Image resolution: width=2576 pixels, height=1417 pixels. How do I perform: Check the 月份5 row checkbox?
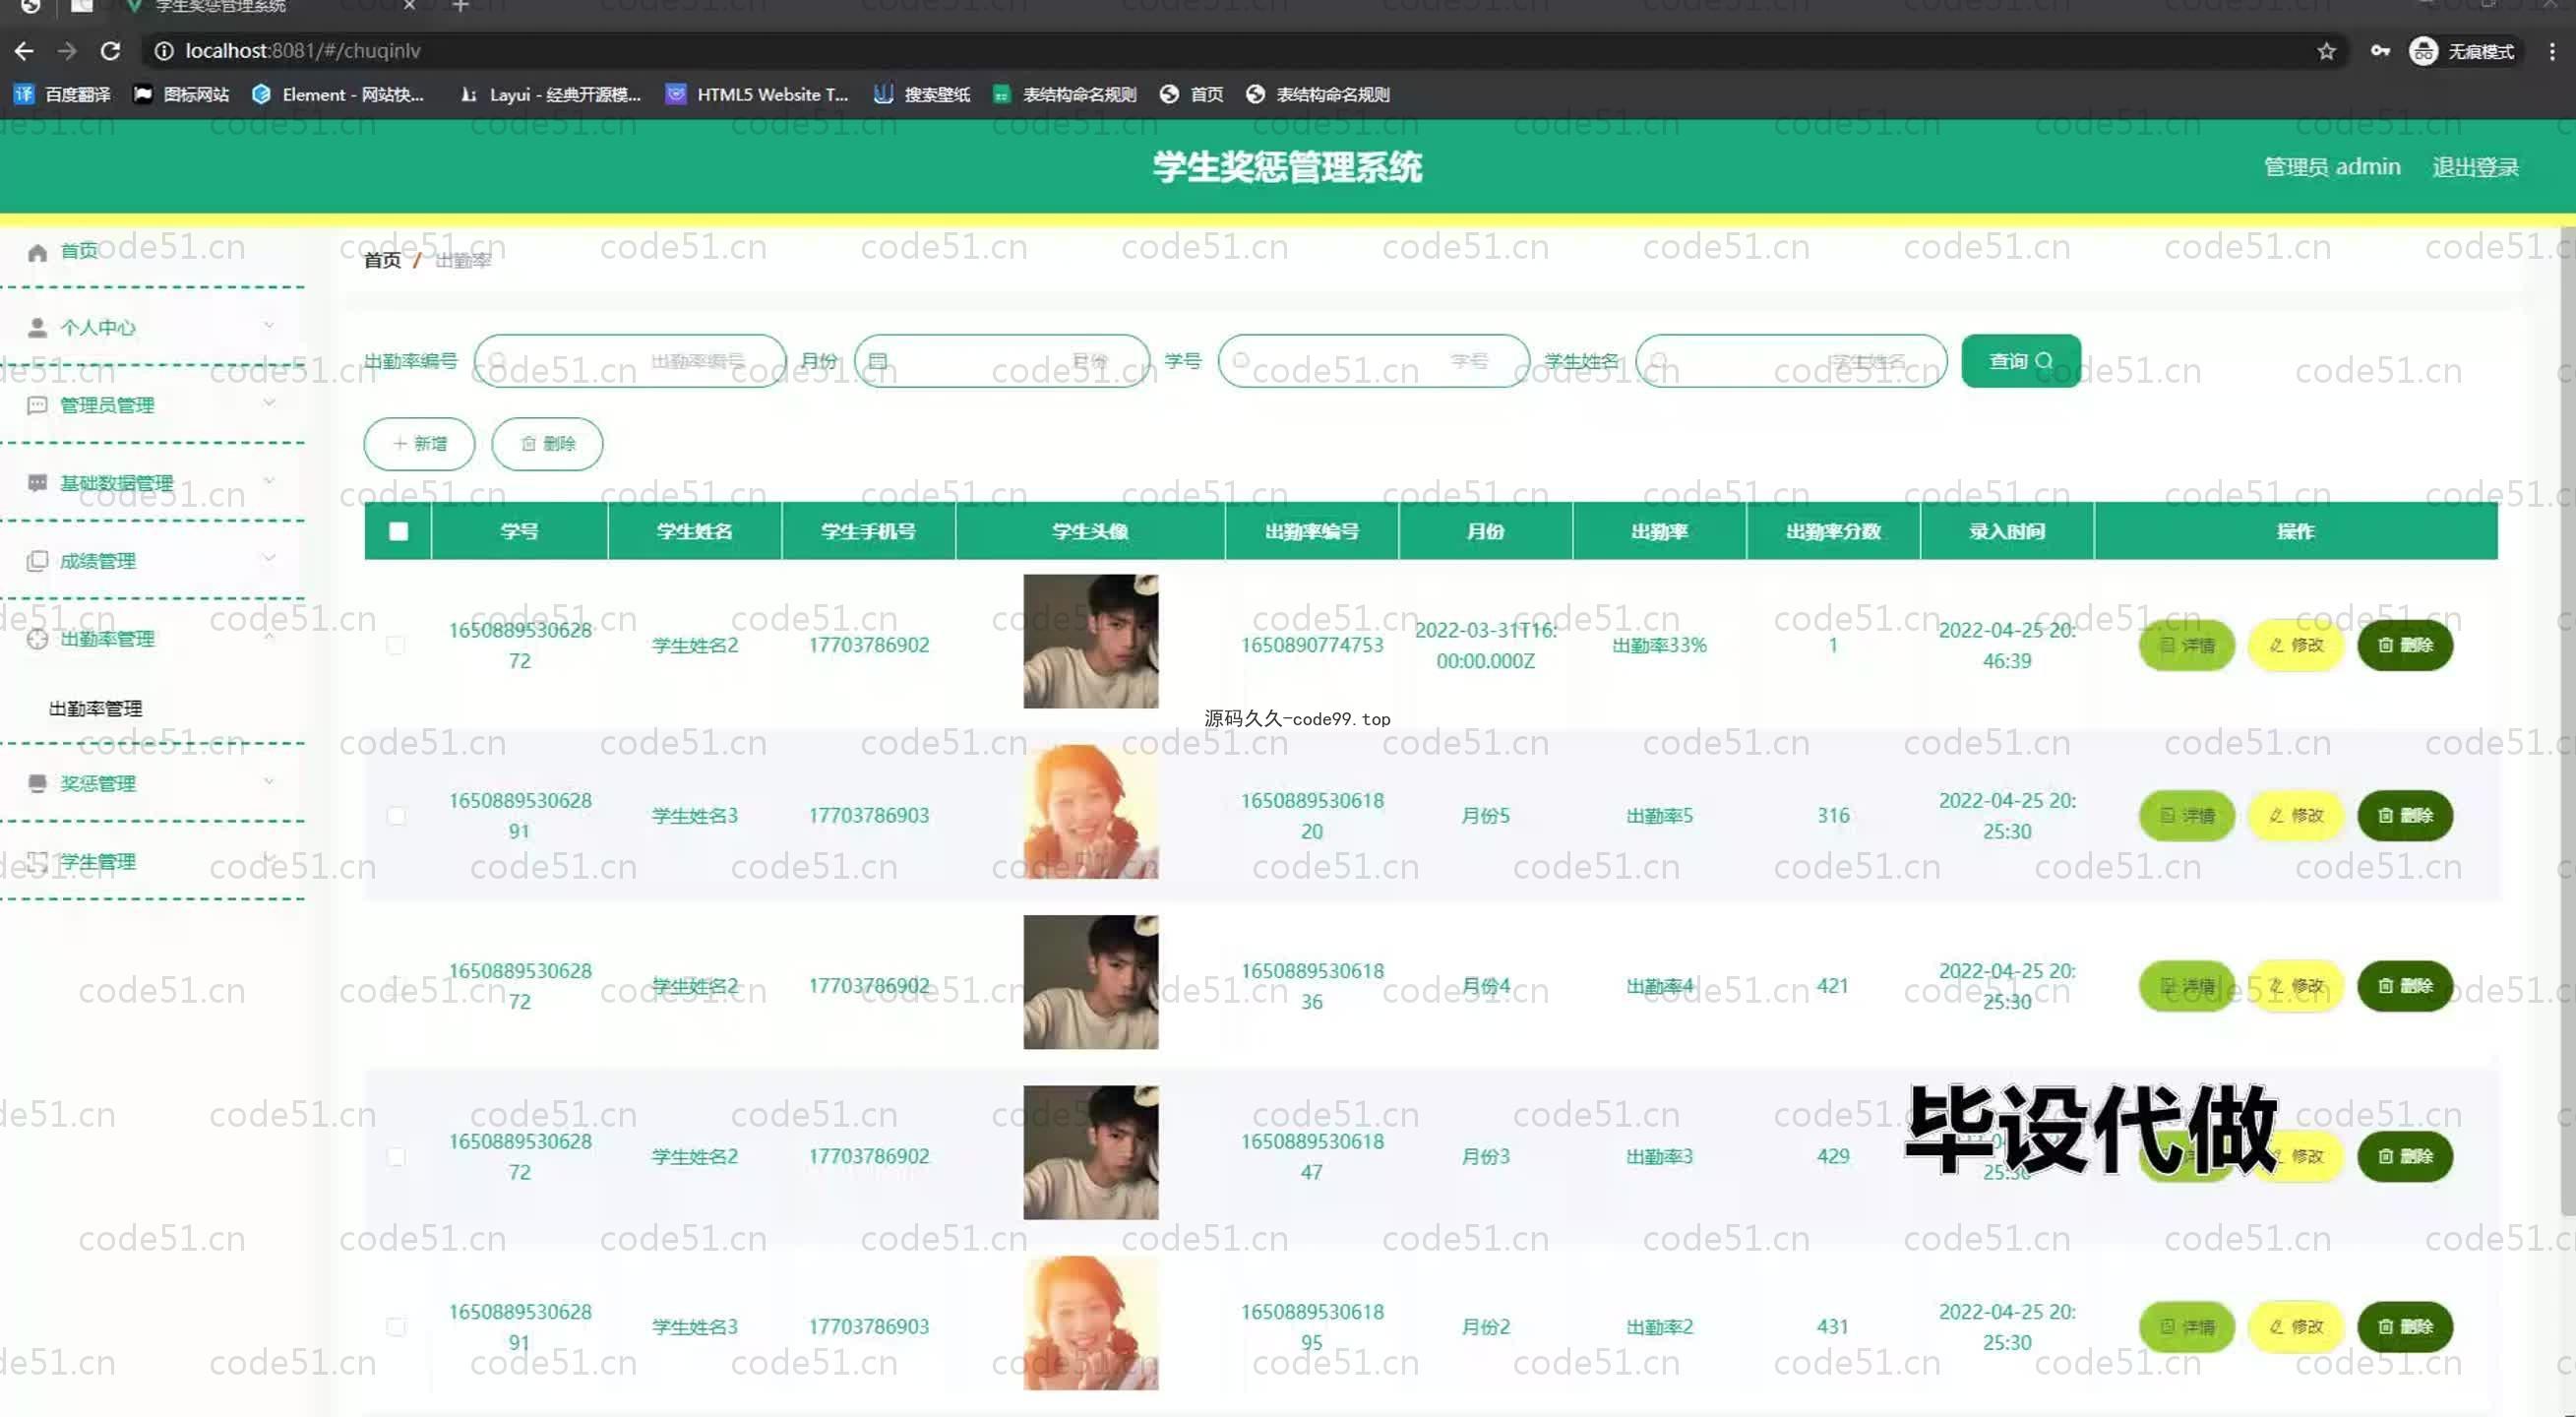coord(396,816)
